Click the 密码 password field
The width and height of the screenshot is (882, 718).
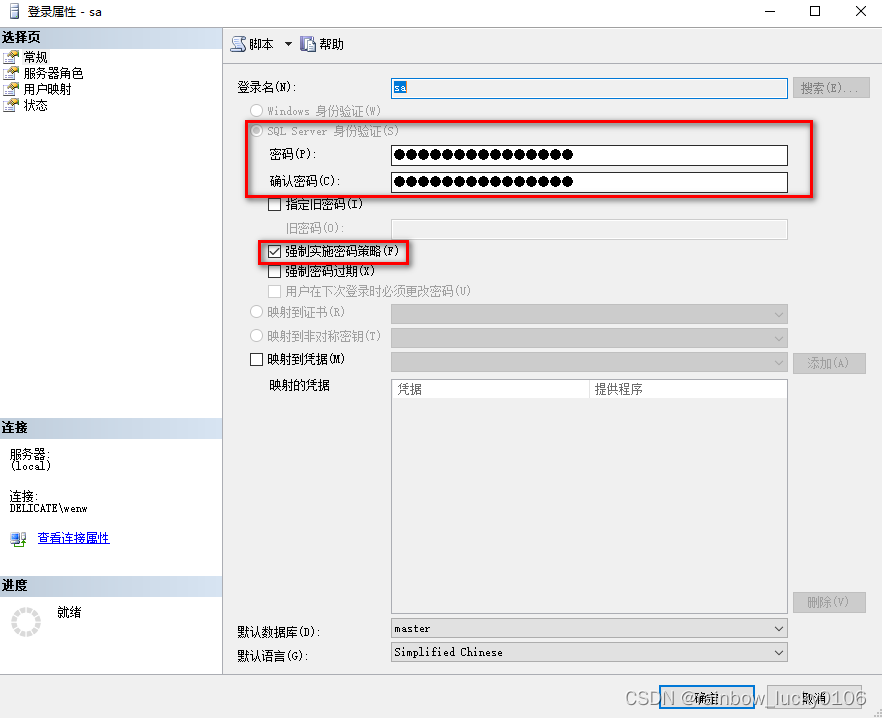click(x=589, y=155)
